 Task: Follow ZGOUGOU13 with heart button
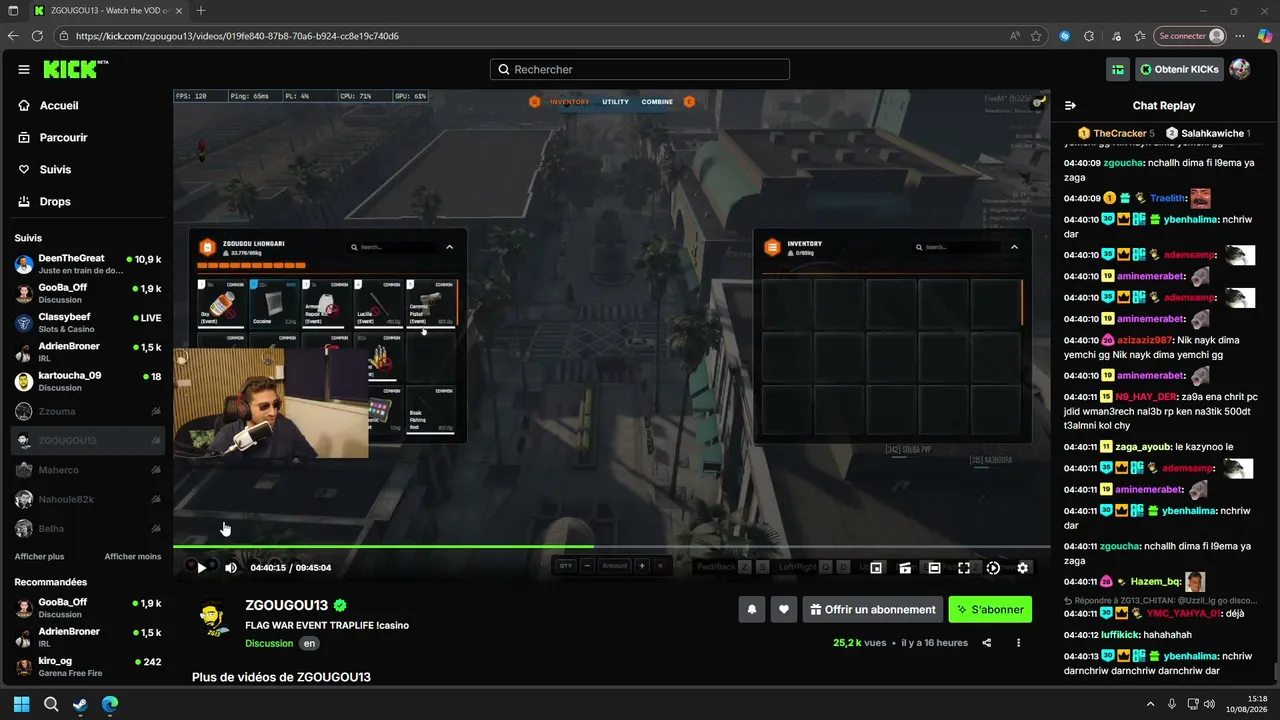(x=784, y=609)
